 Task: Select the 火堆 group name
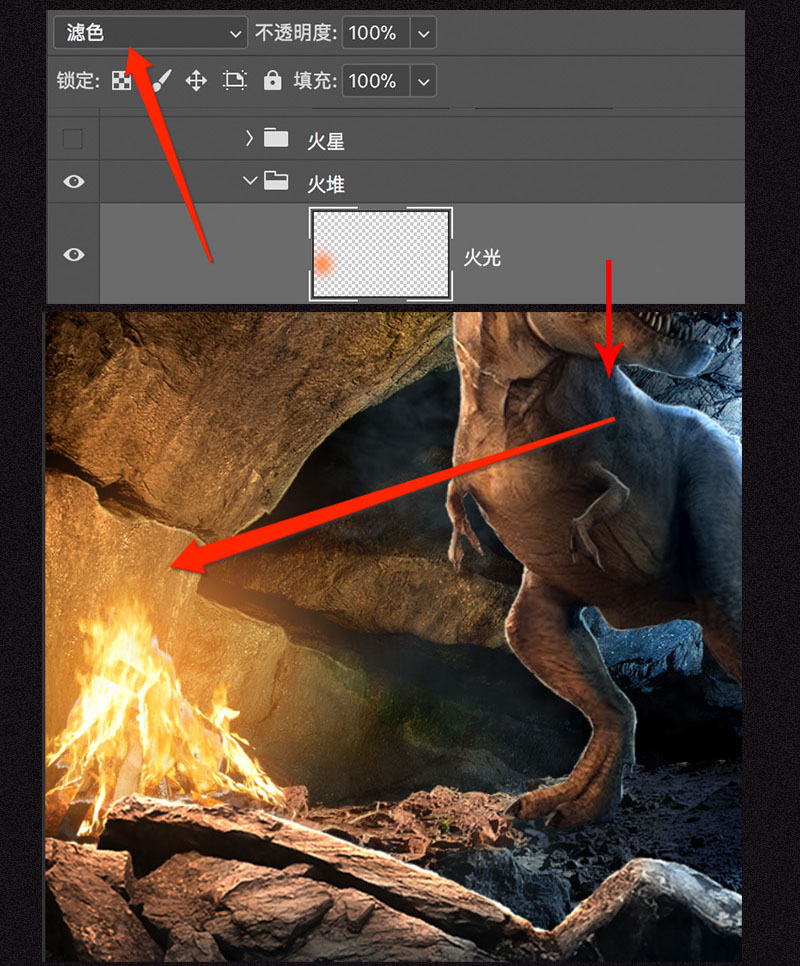tap(326, 184)
